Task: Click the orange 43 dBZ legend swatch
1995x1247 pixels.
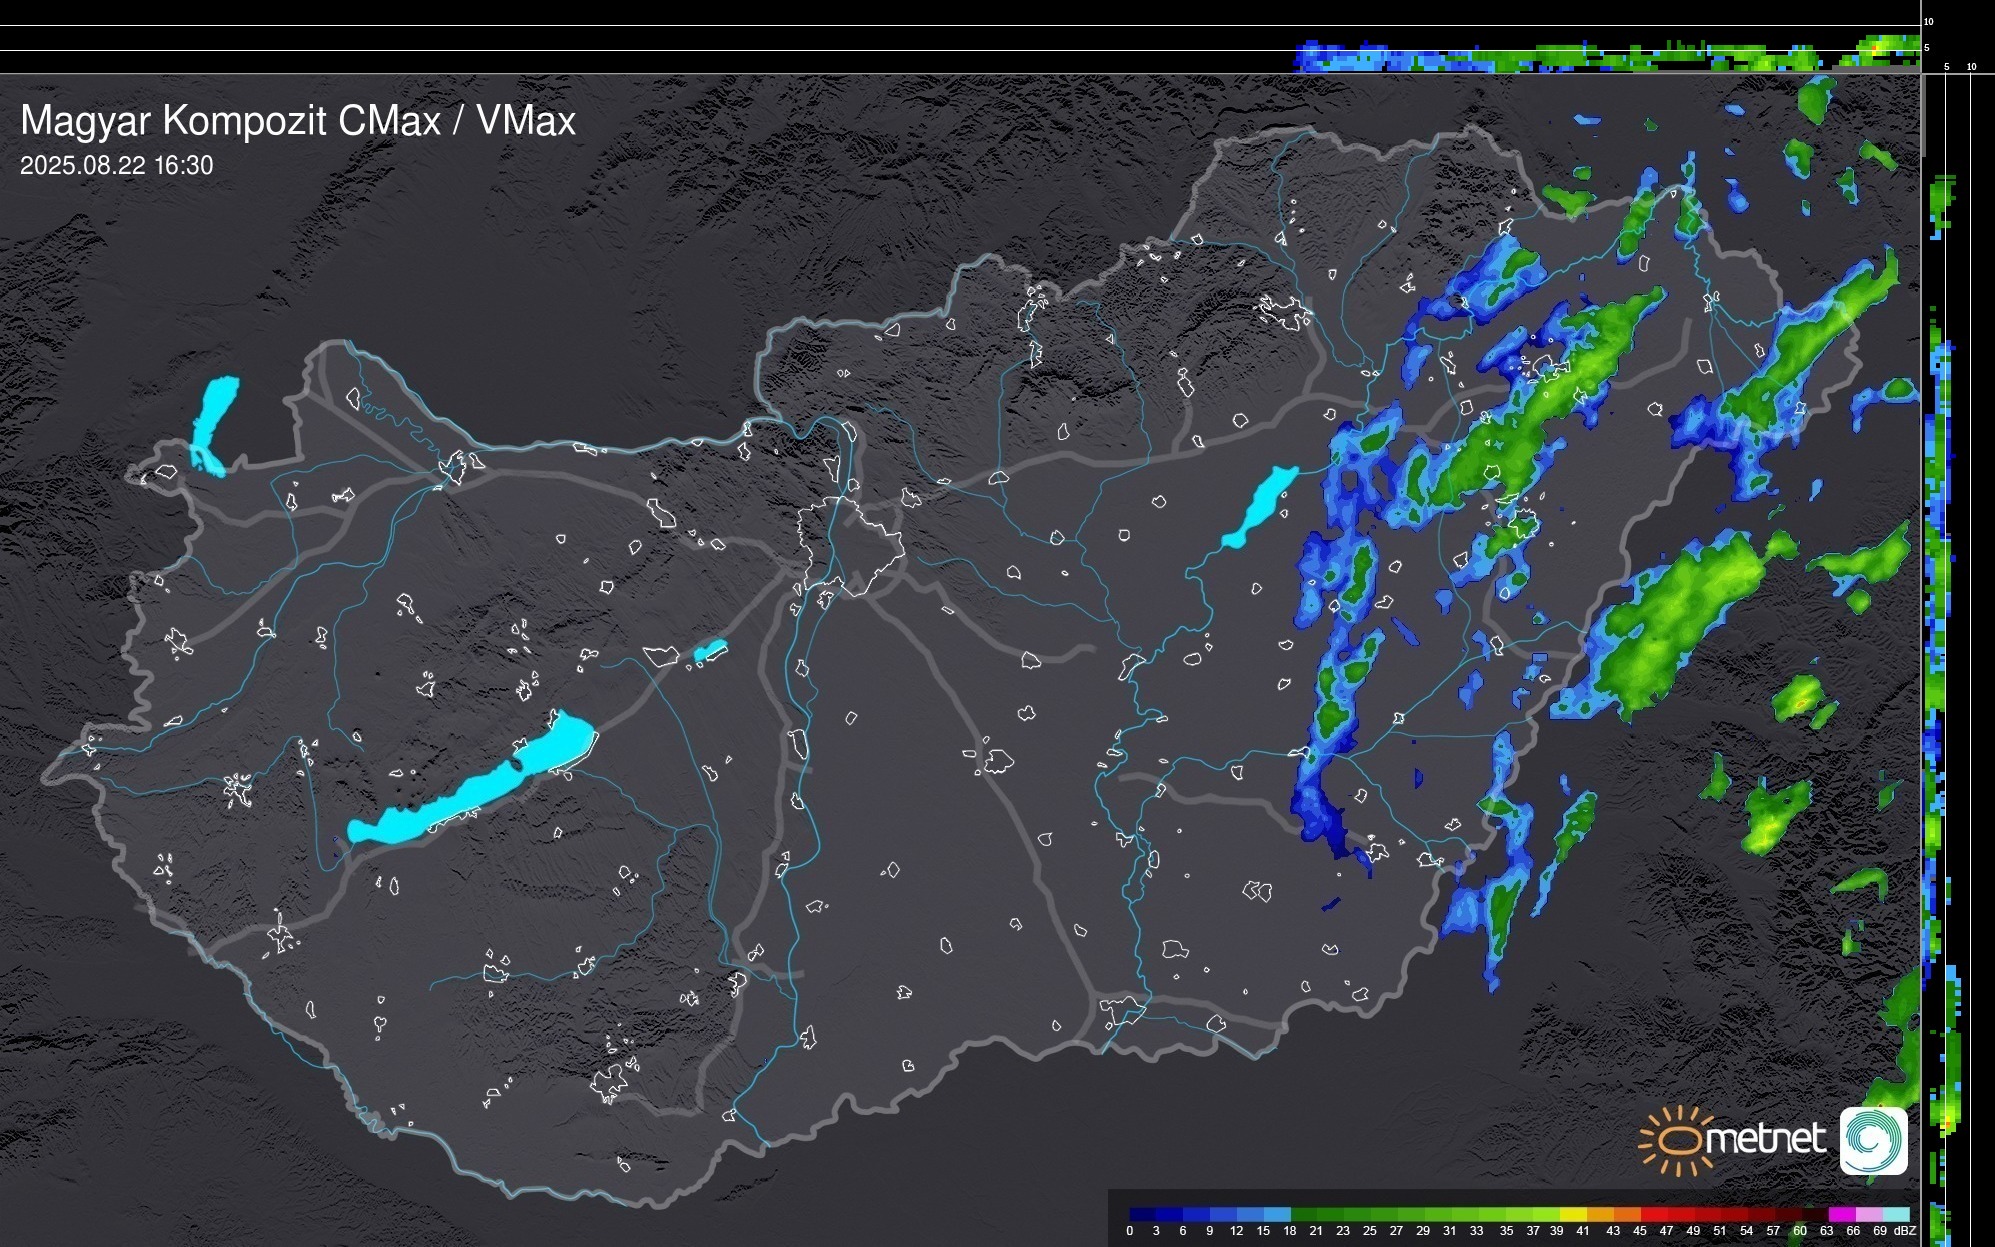Action: tap(1625, 1214)
